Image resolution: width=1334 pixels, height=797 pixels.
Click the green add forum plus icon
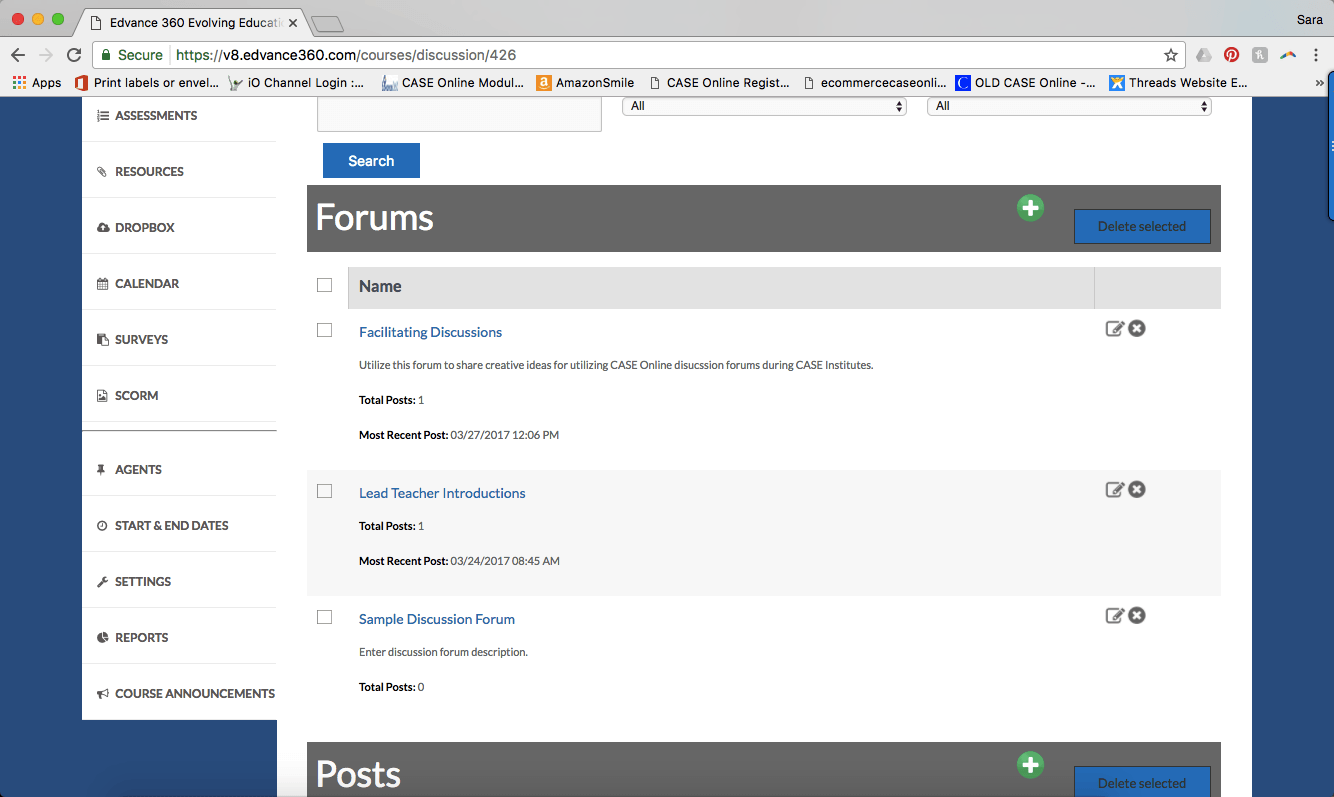(x=1030, y=208)
